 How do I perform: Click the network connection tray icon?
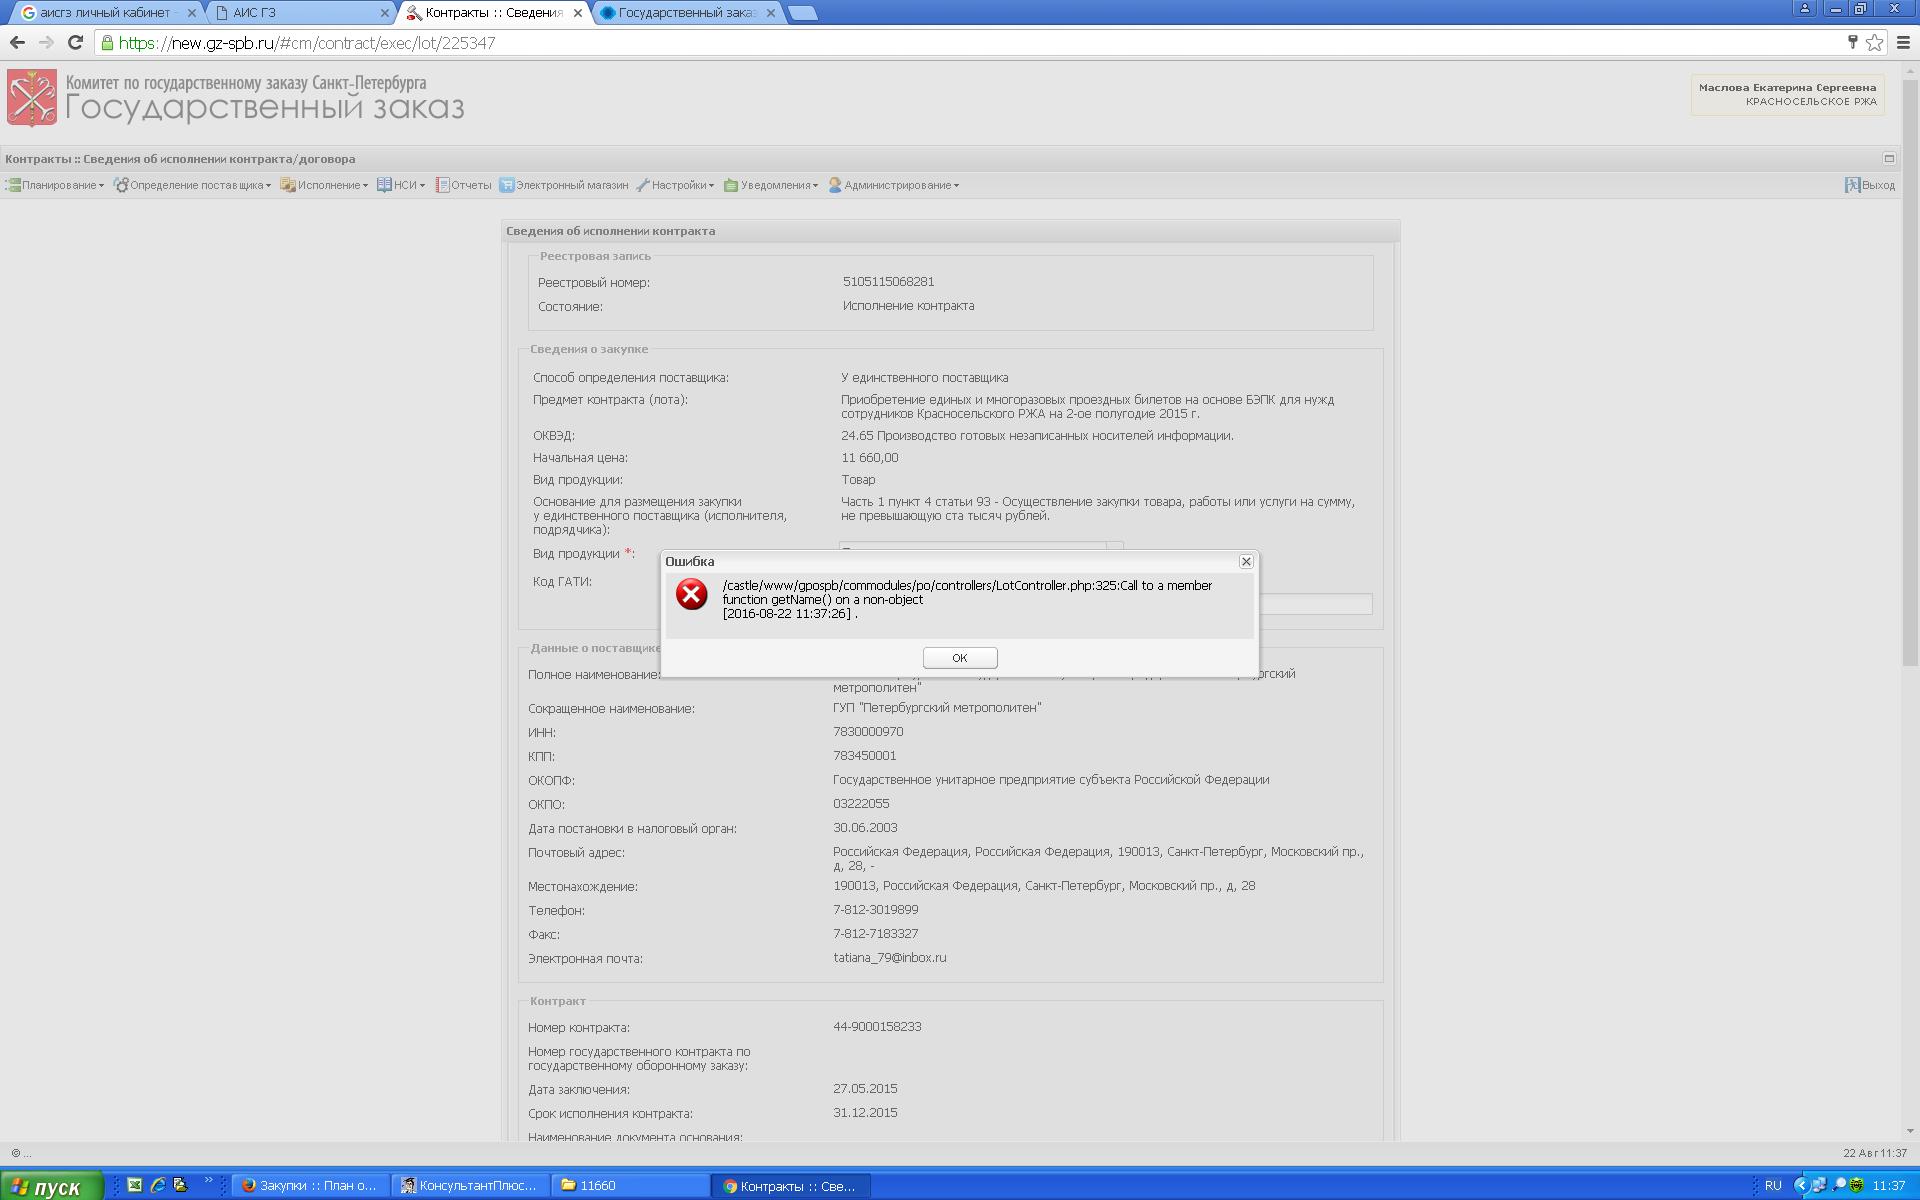pyautogui.click(x=1818, y=1186)
